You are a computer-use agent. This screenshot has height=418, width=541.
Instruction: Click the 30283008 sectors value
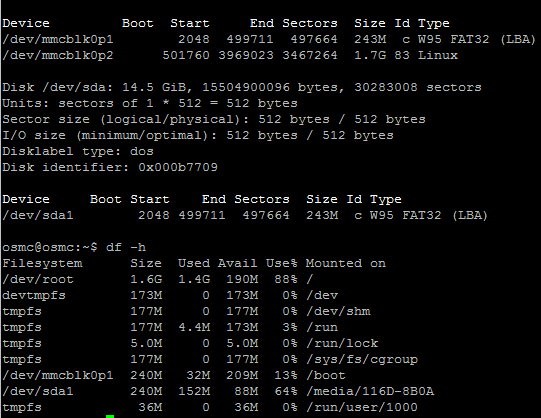(x=386, y=87)
